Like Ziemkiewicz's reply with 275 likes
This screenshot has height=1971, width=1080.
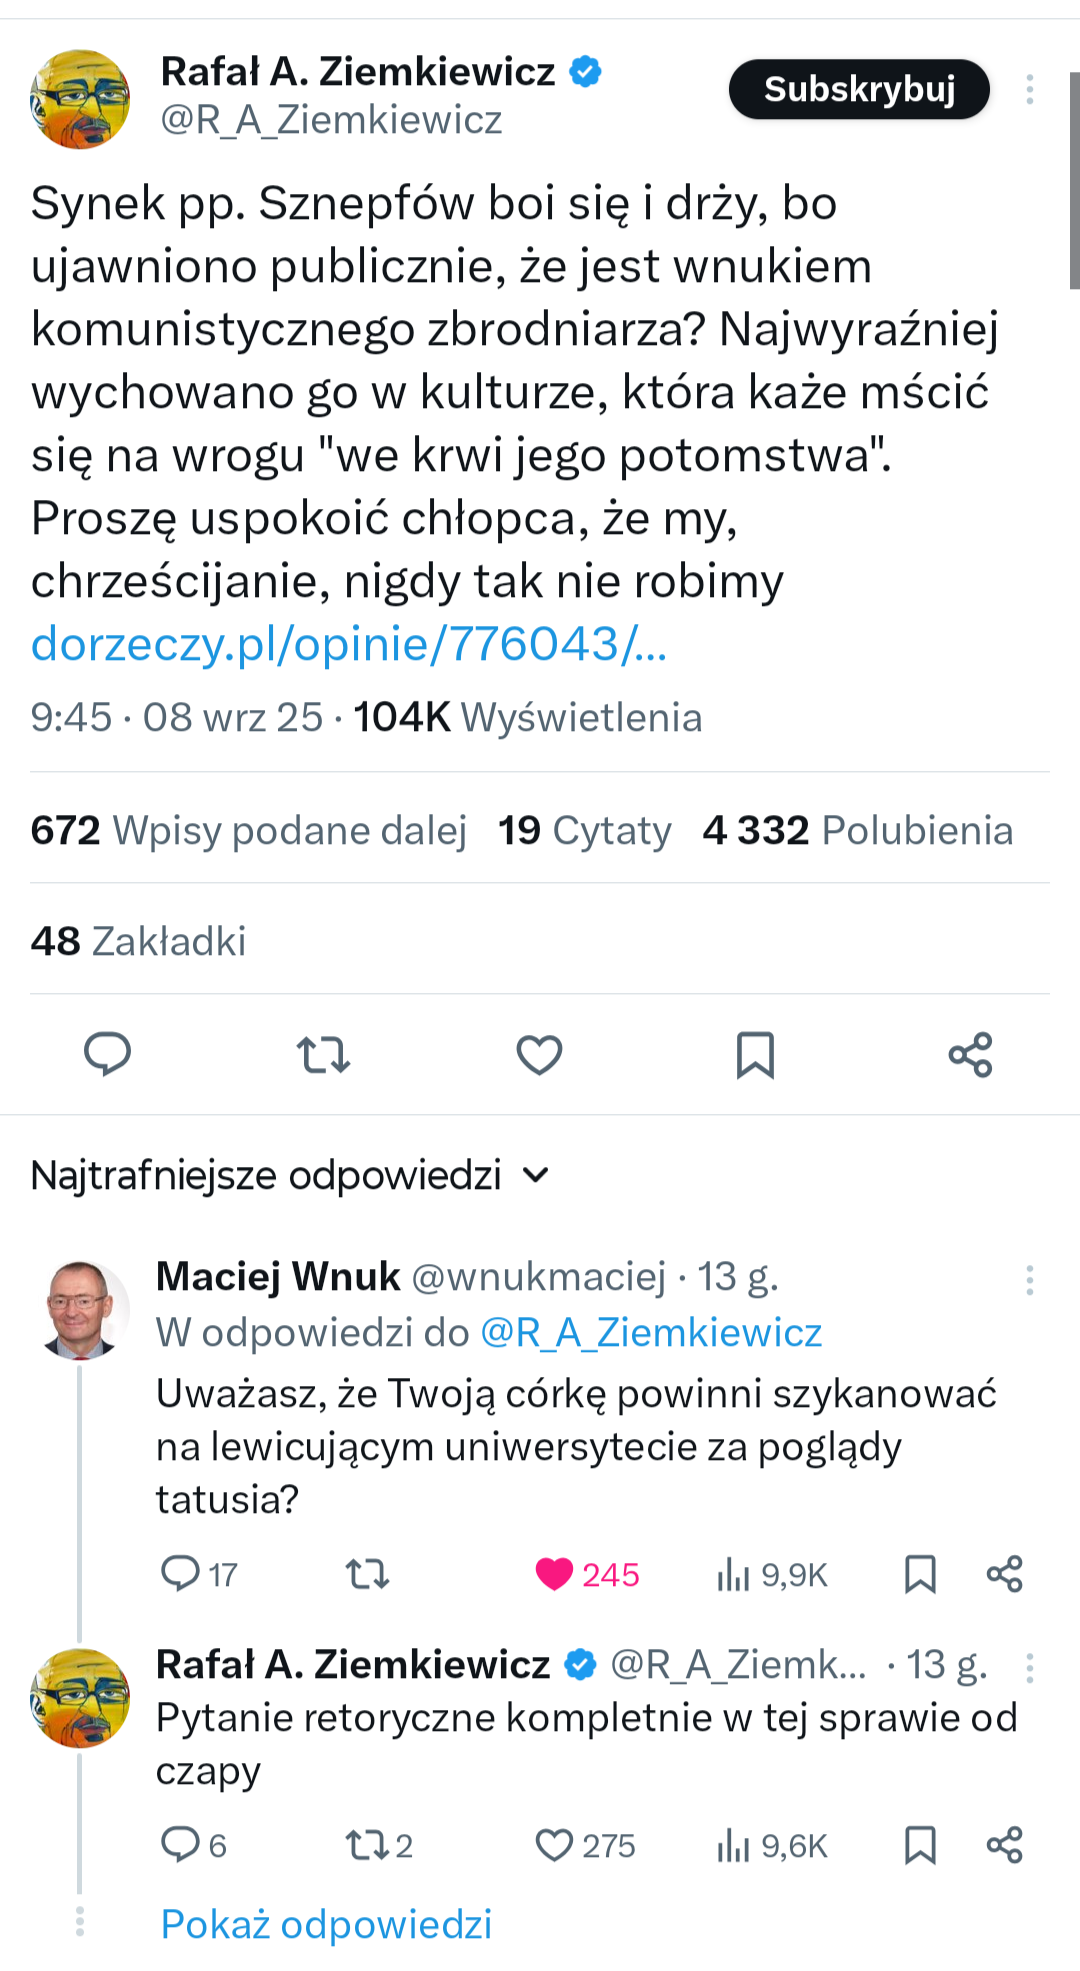tap(555, 1845)
